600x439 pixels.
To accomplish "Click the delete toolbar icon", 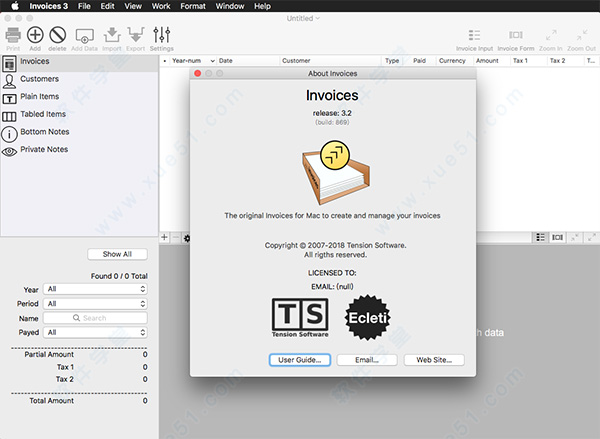I will point(57,35).
